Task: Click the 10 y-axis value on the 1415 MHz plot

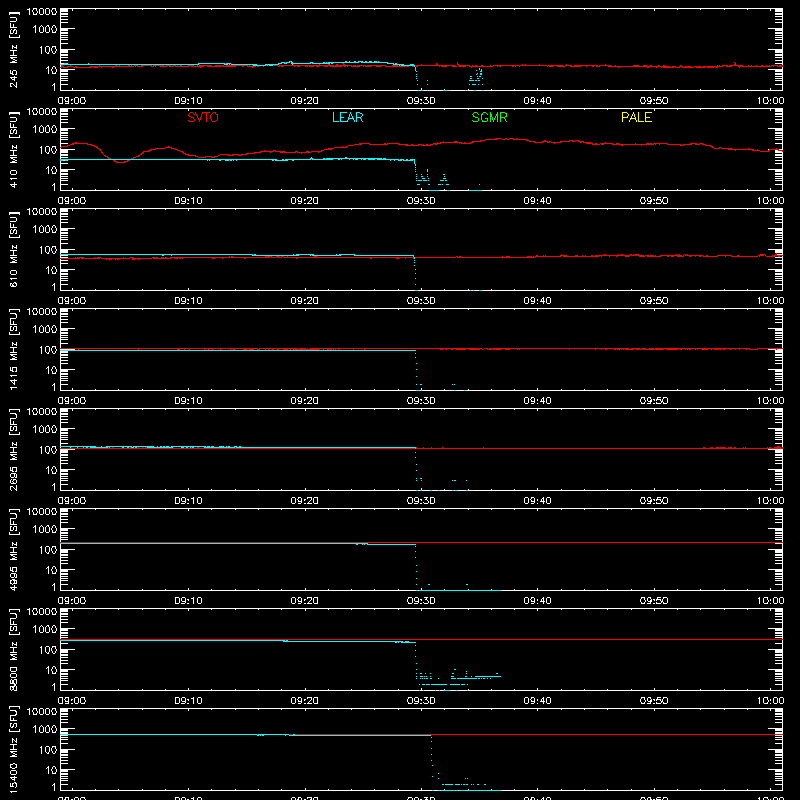Action: pos(51,370)
